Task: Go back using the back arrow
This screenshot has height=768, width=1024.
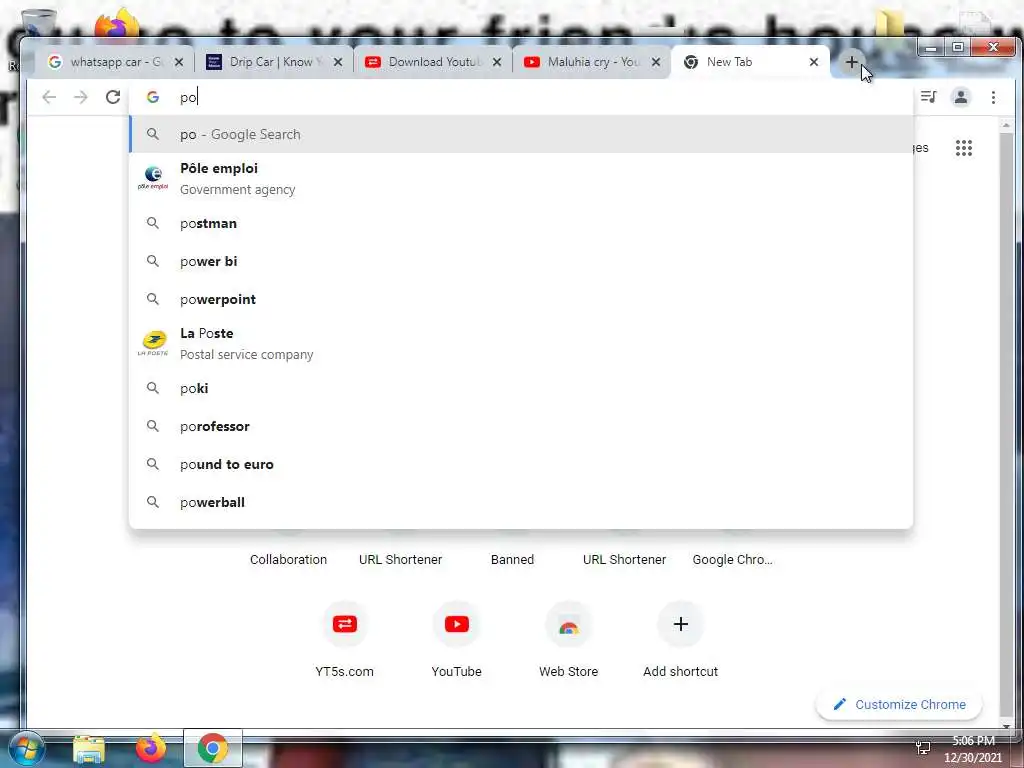Action: click(x=49, y=97)
